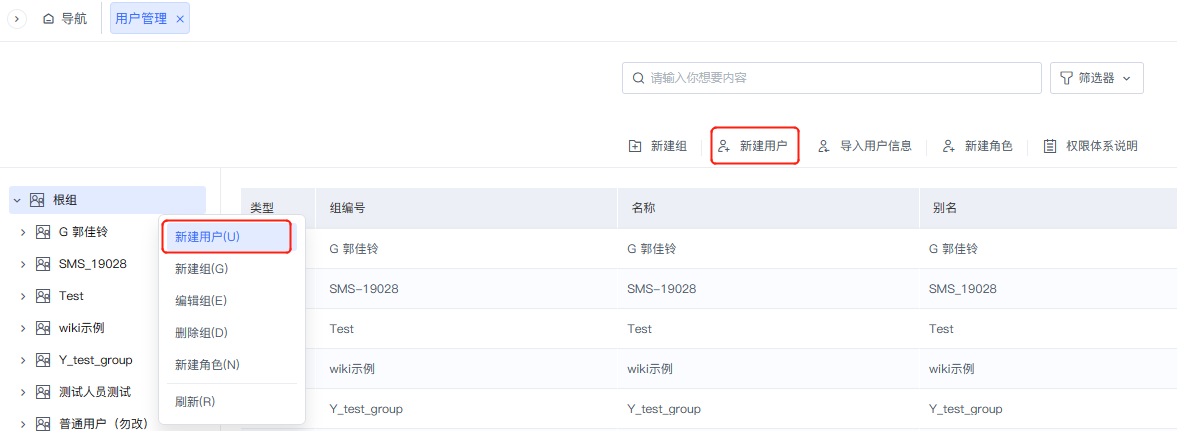This screenshot has height=431, width=1177.
Task: Select wiki示例 in the tree
Action: tap(81, 328)
